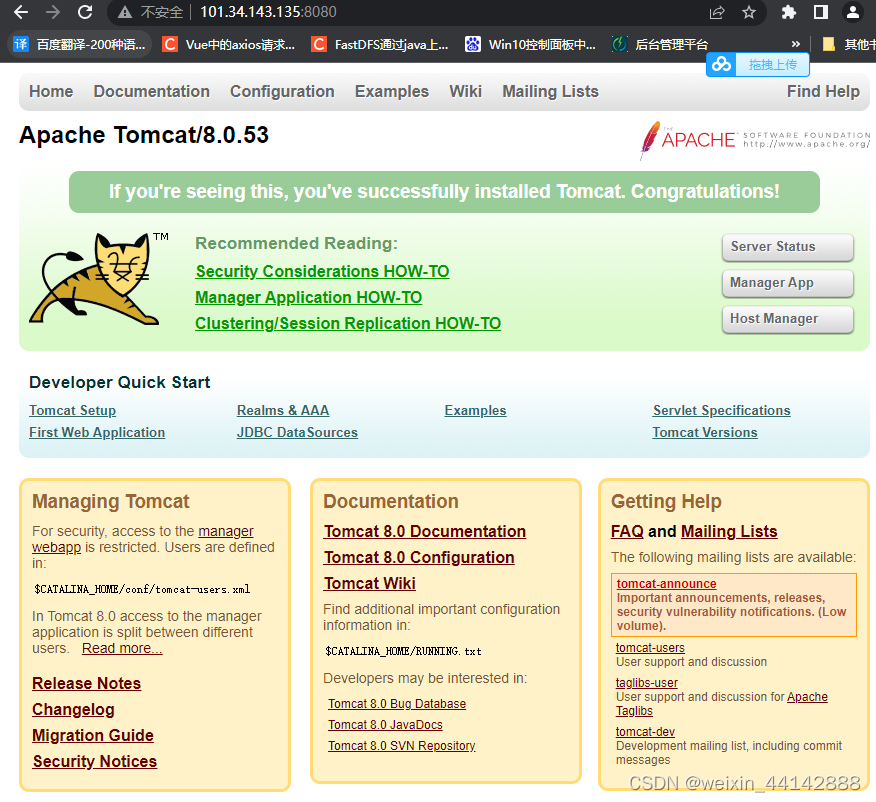876x802 pixels.
Task: Open the Migration Guide link
Action: [x=93, y=736]
